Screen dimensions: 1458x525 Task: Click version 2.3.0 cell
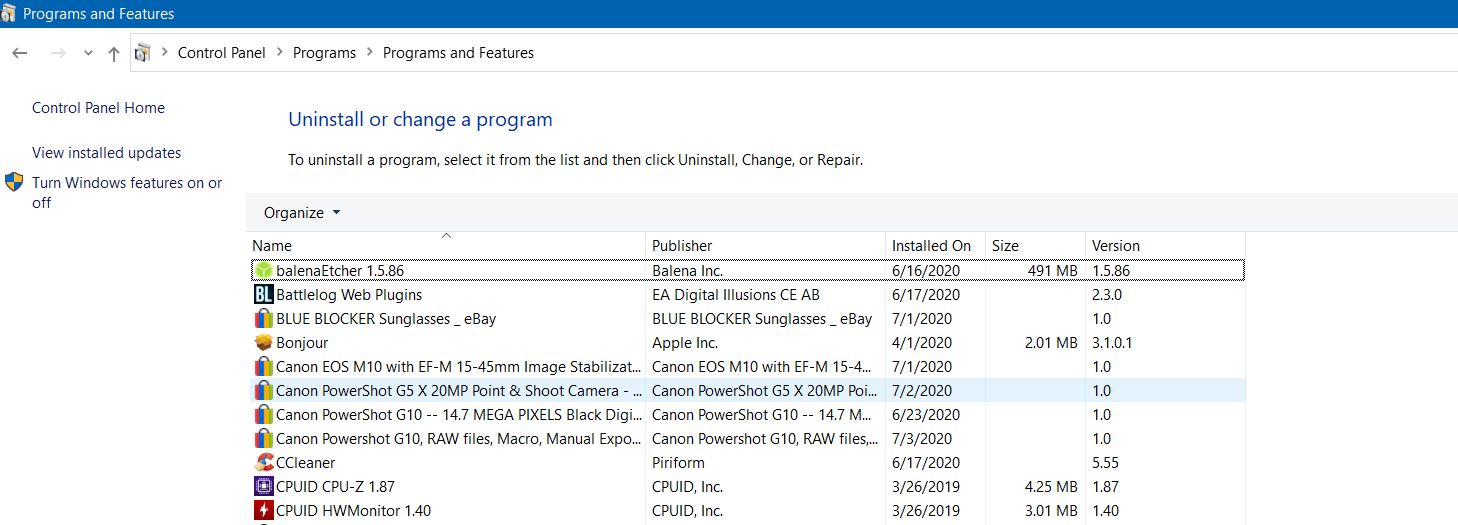(x=1107, y=294)
